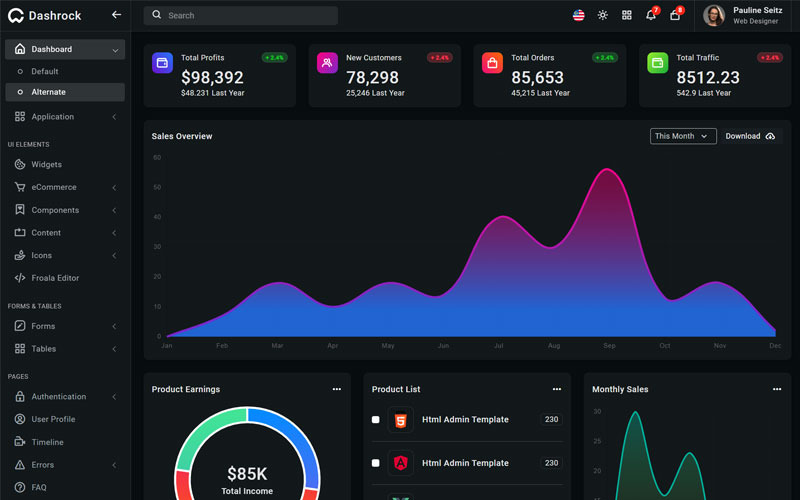Expand the Tables submenu chevron
The height and width of the screenshot is (500, 800).
[x=114, y=349]
